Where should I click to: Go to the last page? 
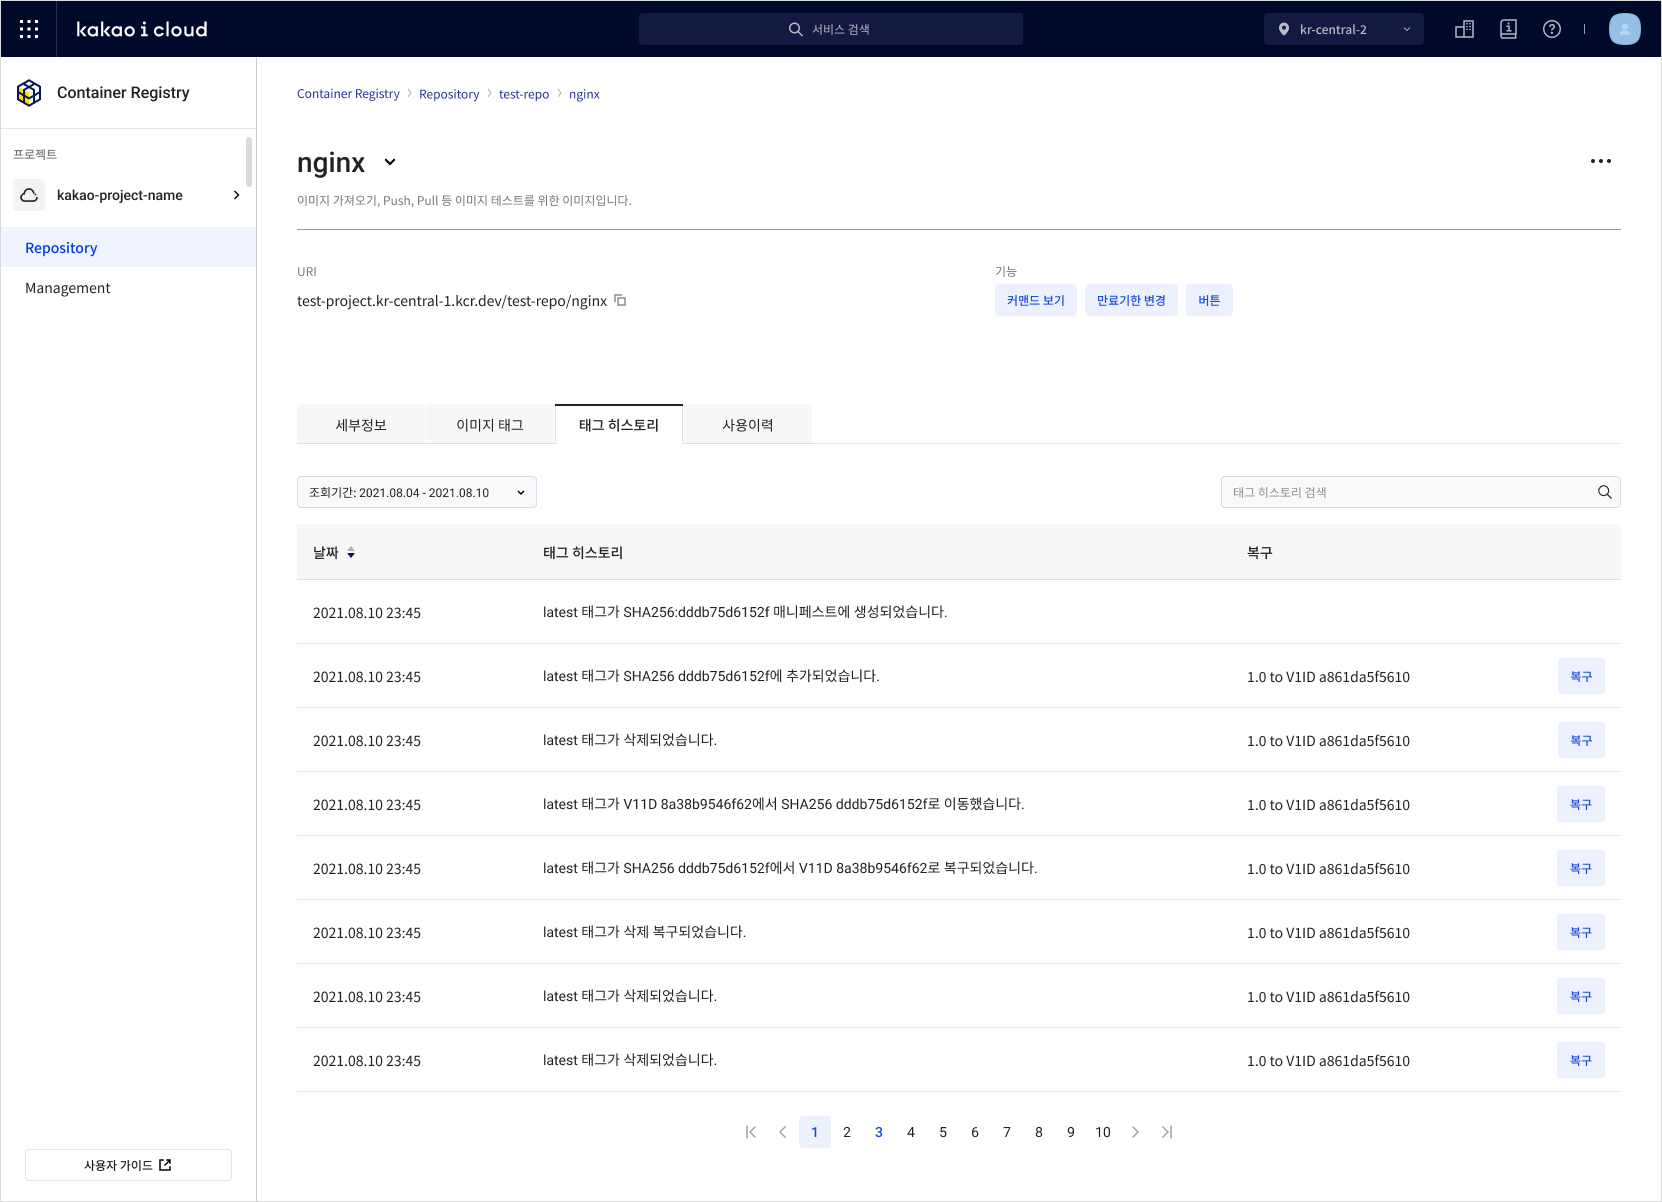click(1167, 1132)
